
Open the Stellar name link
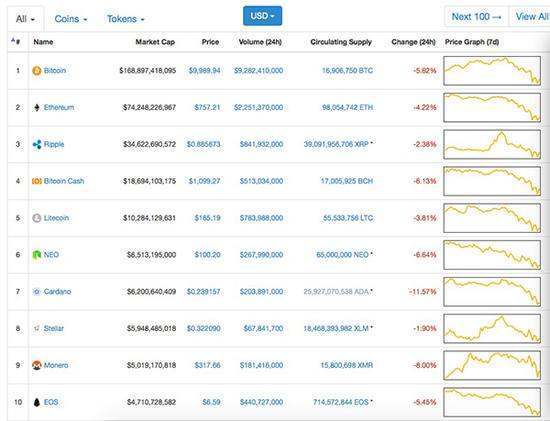(54, 328)
